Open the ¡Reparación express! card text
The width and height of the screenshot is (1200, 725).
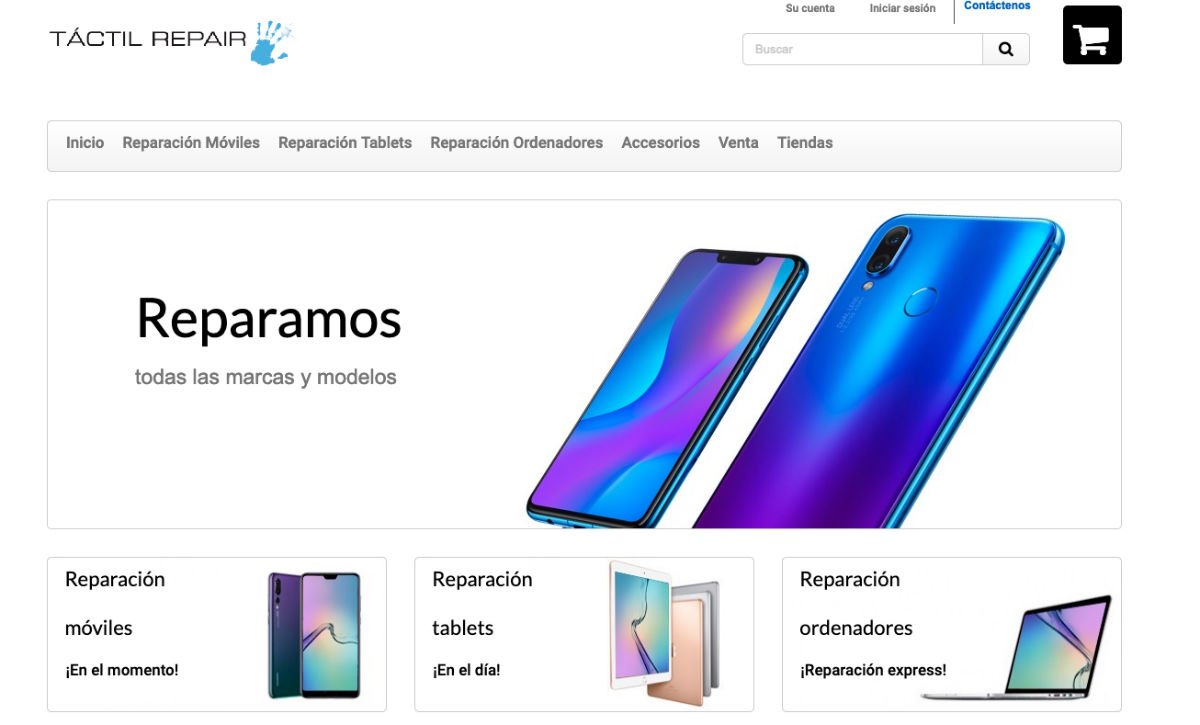[x=873, y=670]
